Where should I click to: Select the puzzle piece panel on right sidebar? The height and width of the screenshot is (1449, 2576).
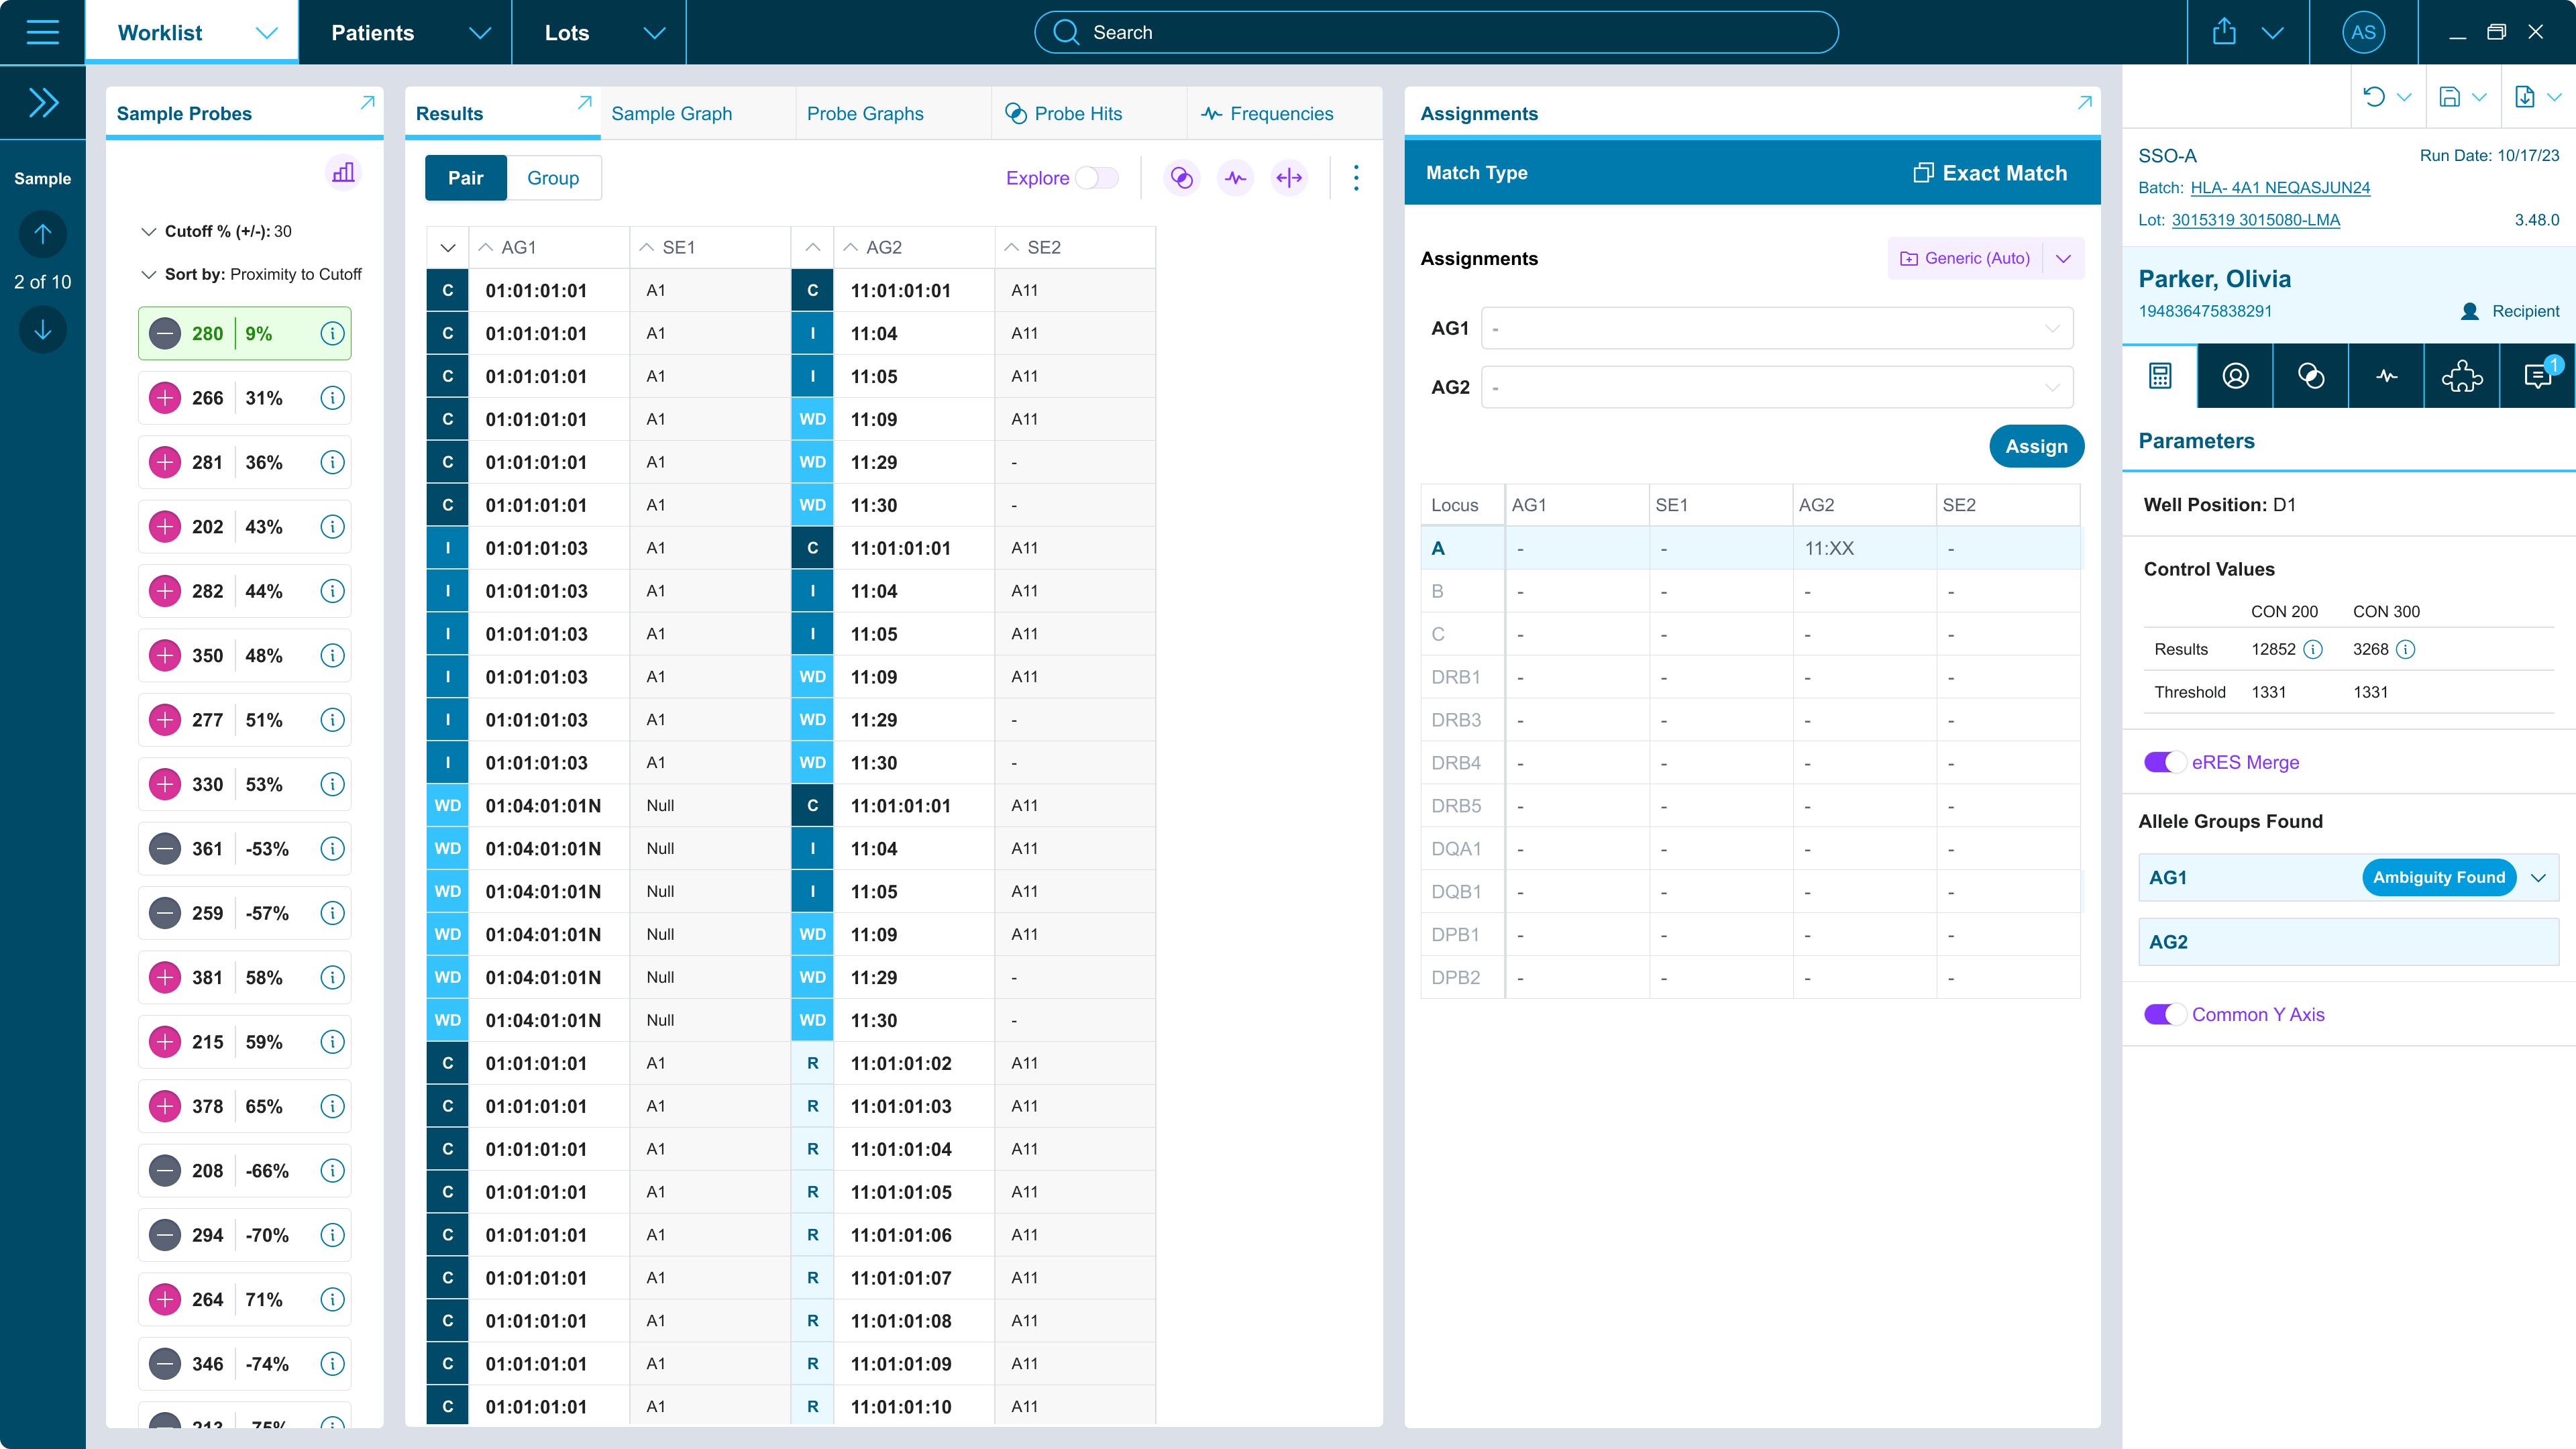coord(2461,376)
